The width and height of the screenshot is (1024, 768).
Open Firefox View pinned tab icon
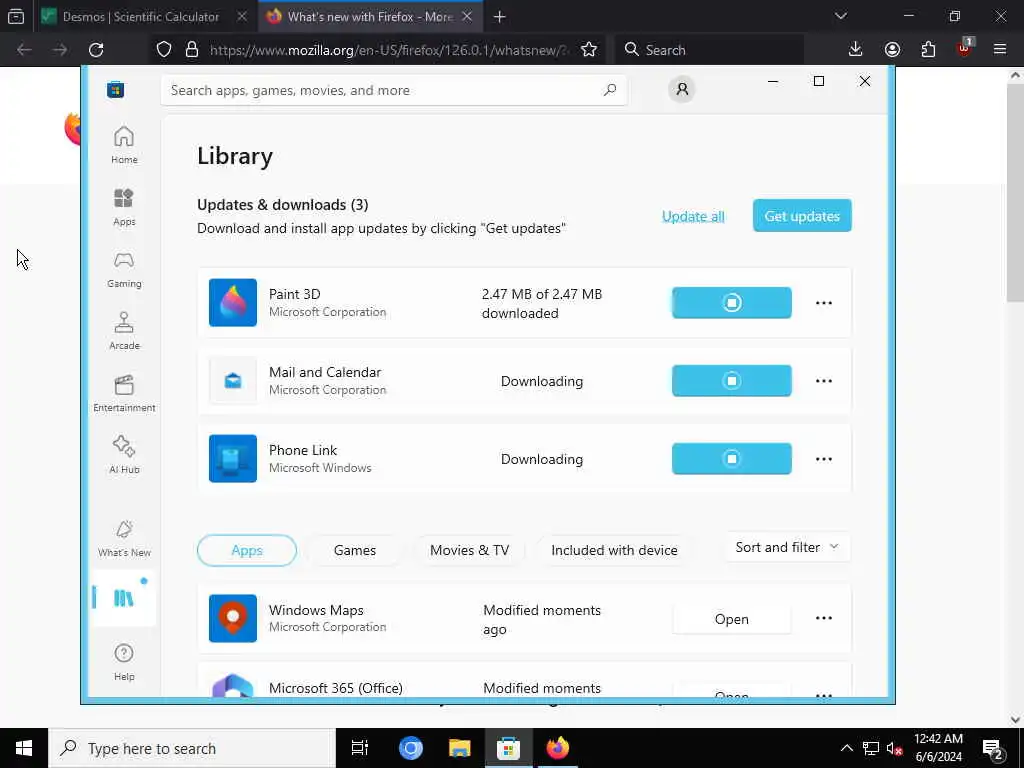coord(16,17)
